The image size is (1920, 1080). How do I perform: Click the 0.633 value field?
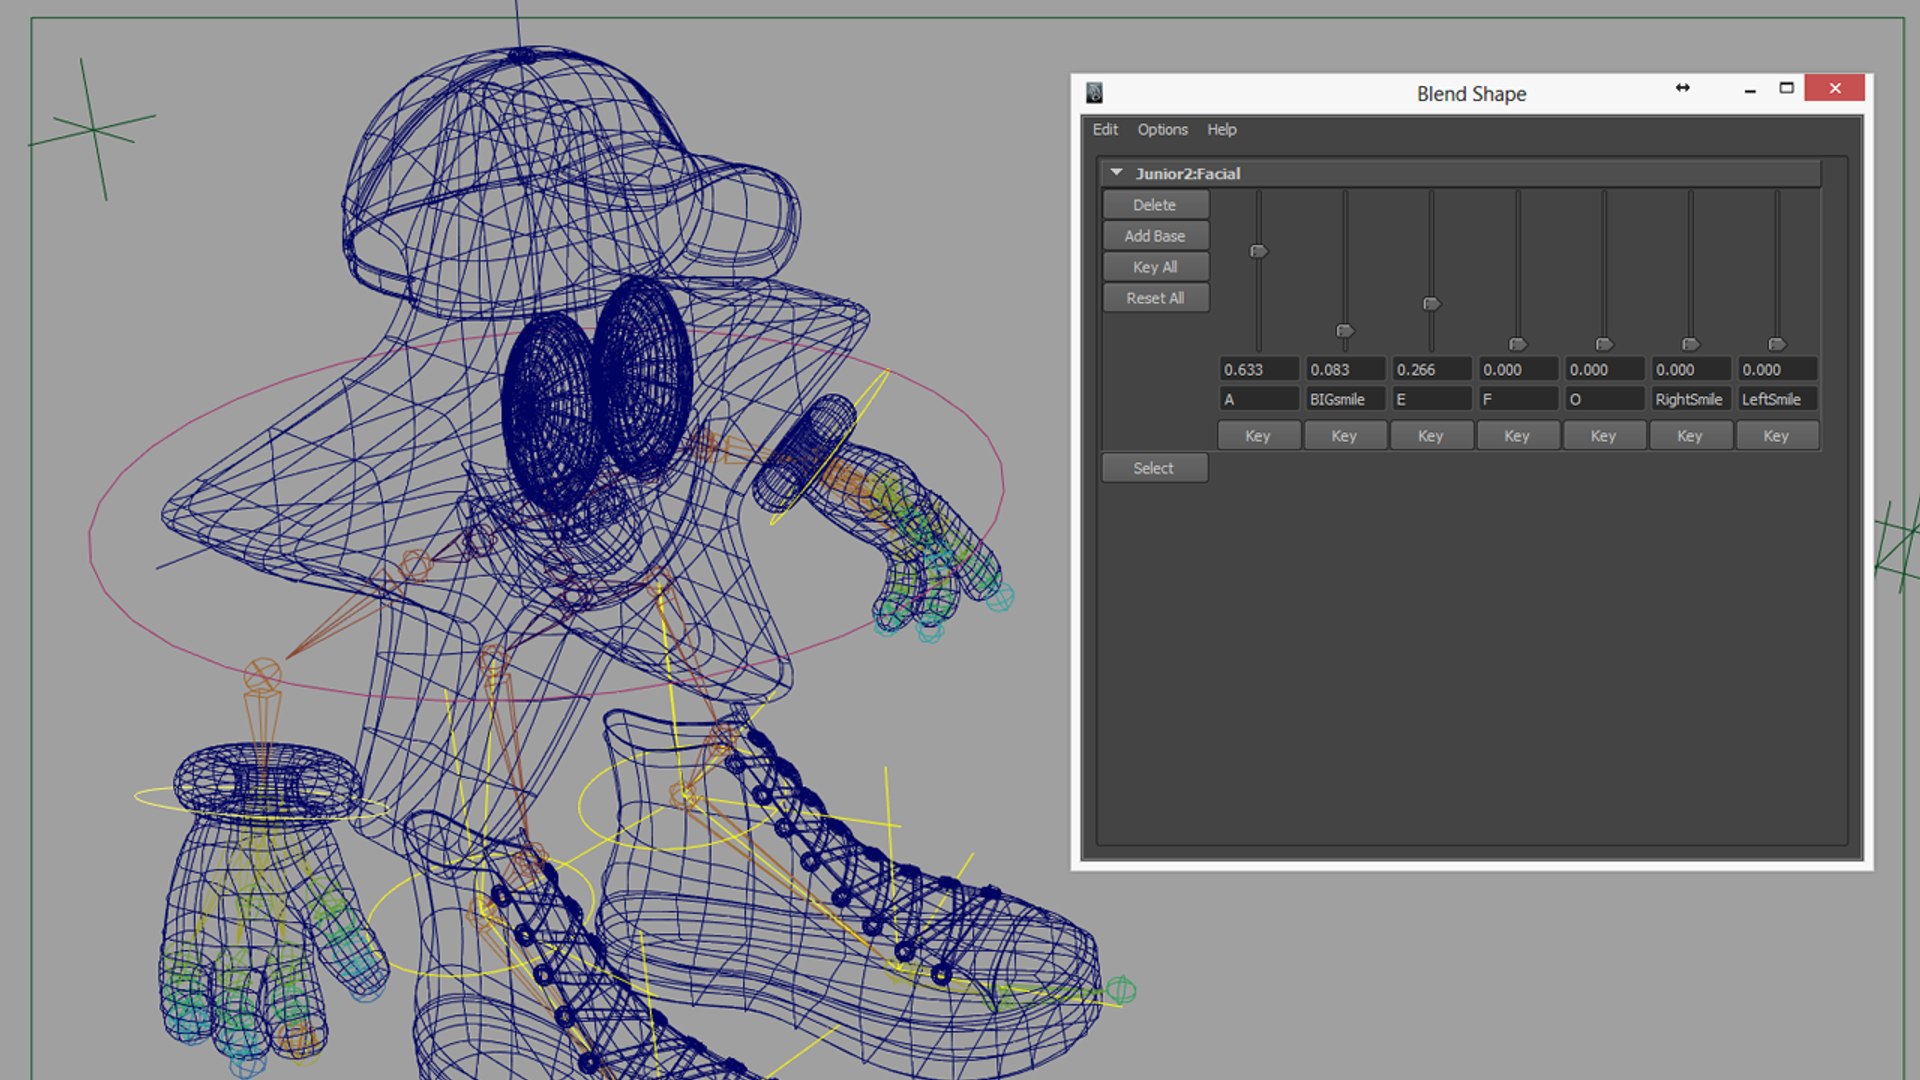(x=1258, y=370)
